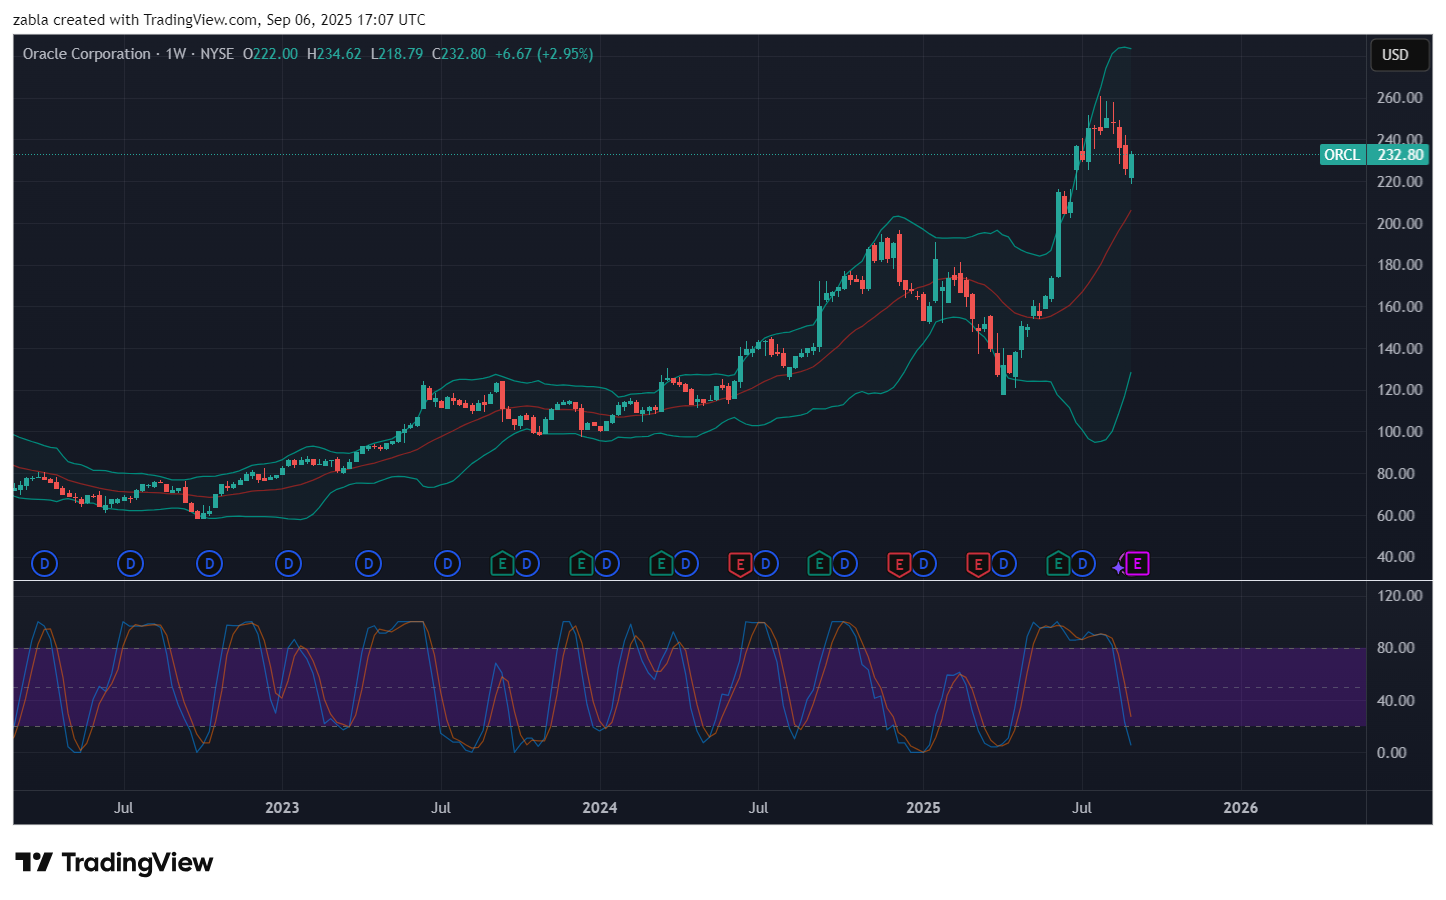Click the 120.00 stochastic axis label

1399,596
